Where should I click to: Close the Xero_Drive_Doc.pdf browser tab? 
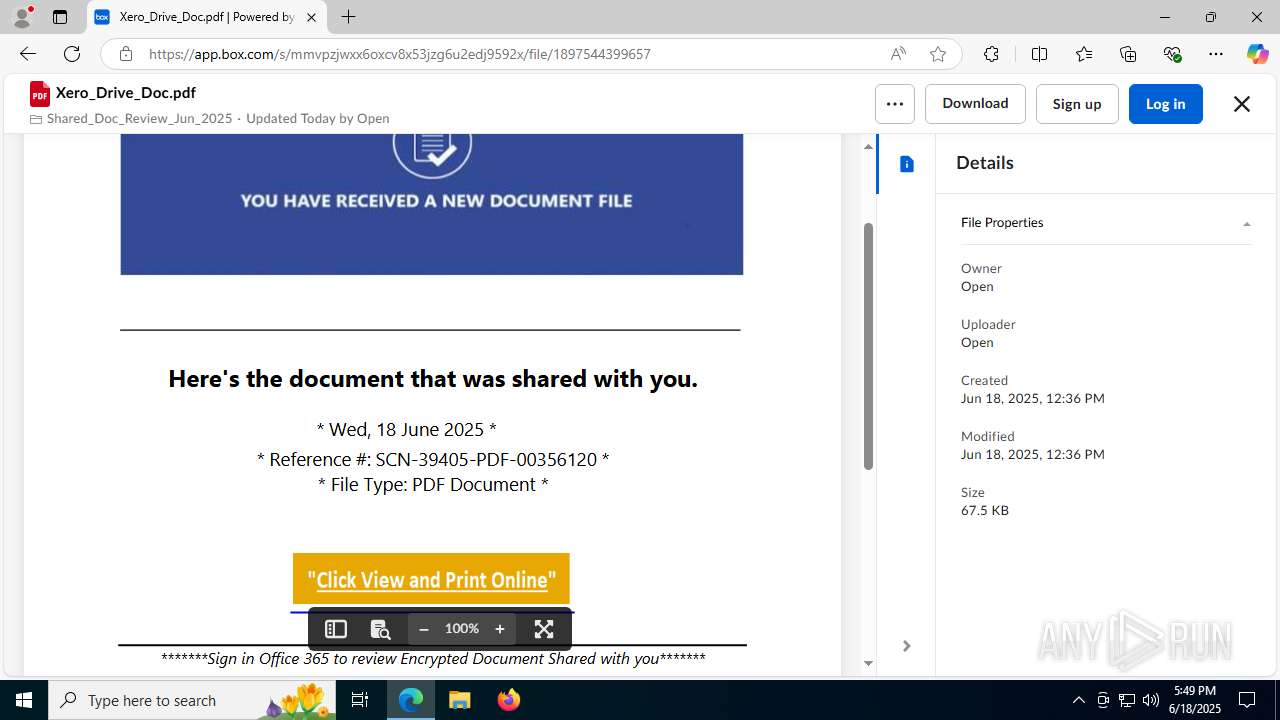pyautogui.click(x=311, y=17)
